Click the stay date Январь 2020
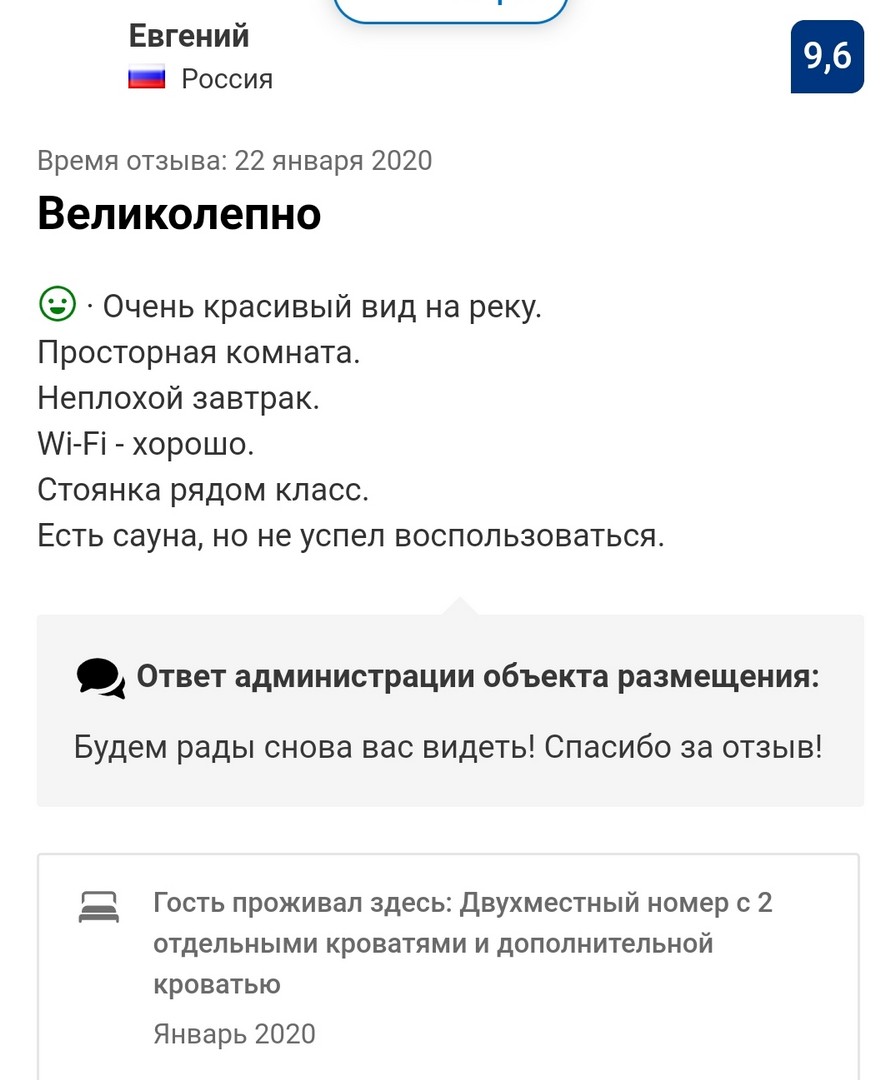The width and height of the screenshot is (895, 1080). (x=234, y=1034)
